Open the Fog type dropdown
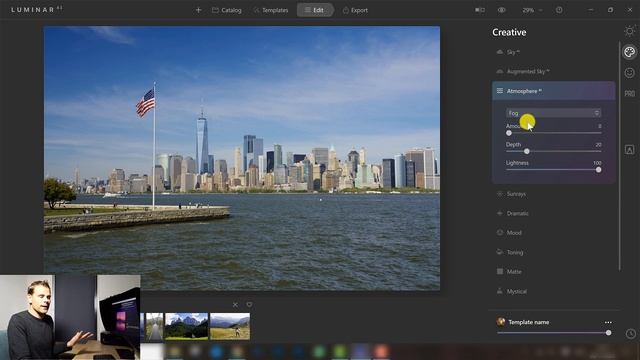Image resolution: width=640 pixels, height=360 pixels. tap(553, 113)
